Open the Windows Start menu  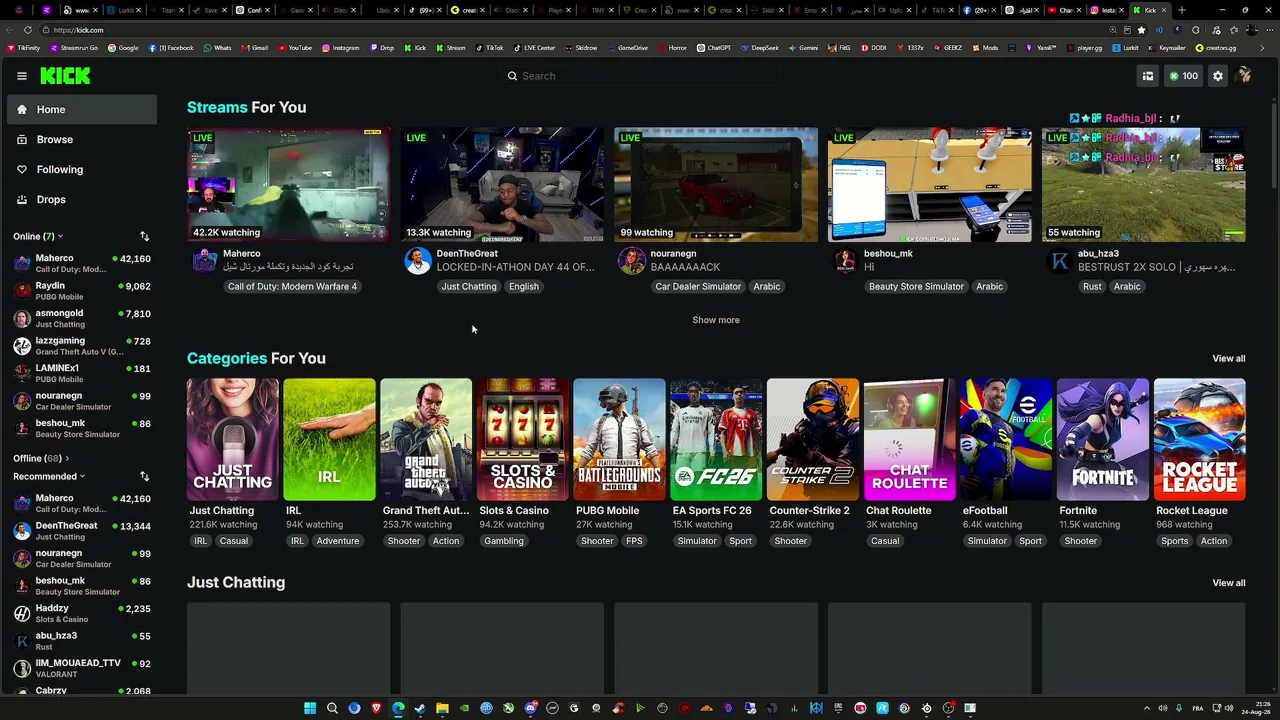[310, 708]
